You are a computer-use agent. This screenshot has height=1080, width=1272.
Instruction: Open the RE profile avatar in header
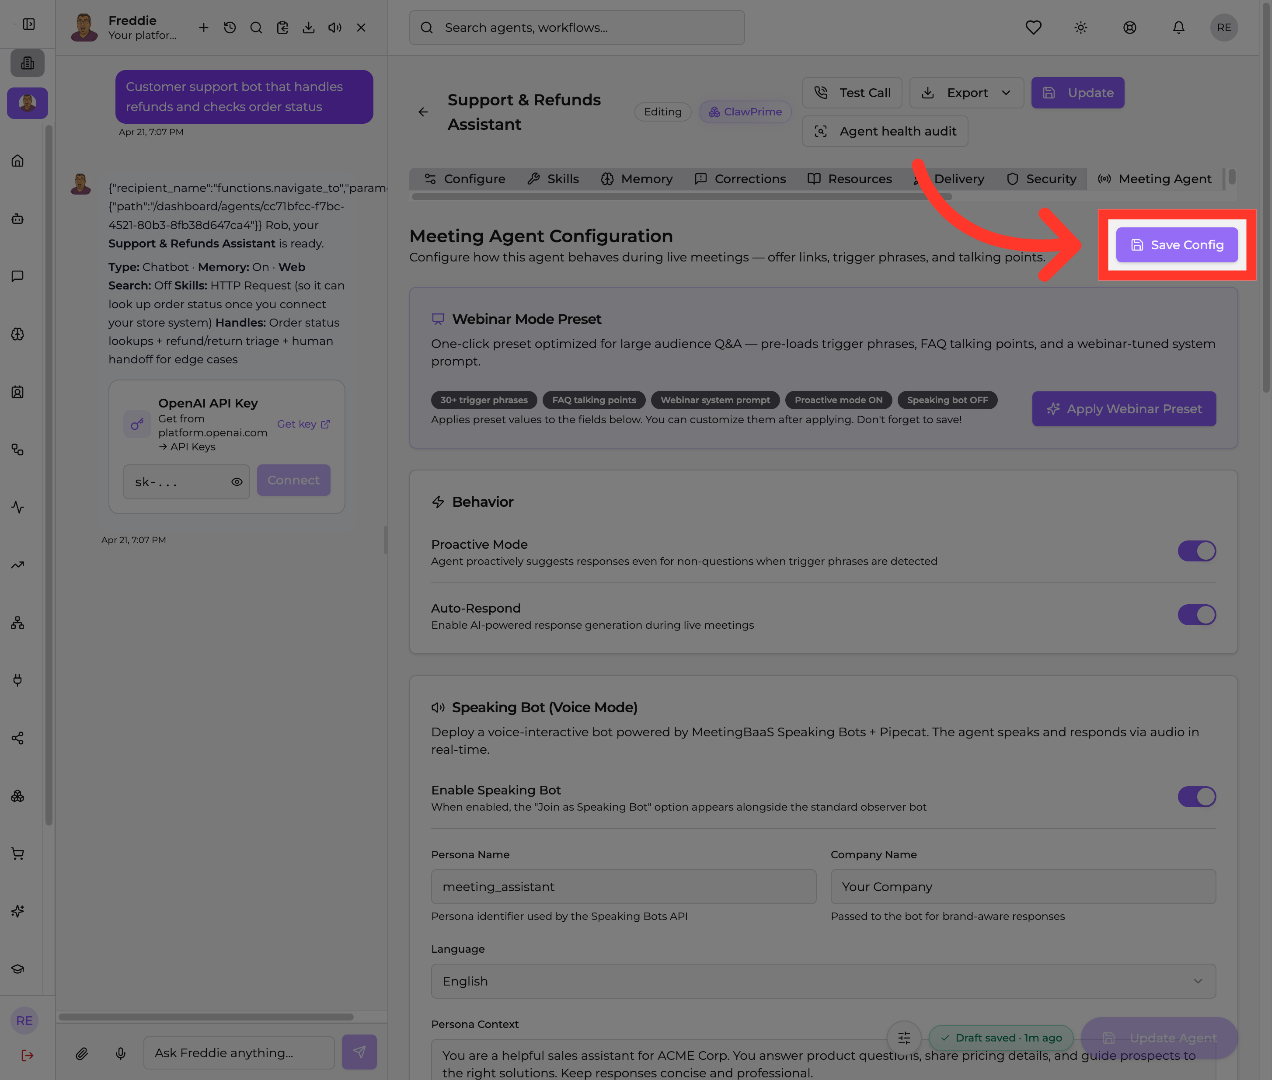(1224, 28)
